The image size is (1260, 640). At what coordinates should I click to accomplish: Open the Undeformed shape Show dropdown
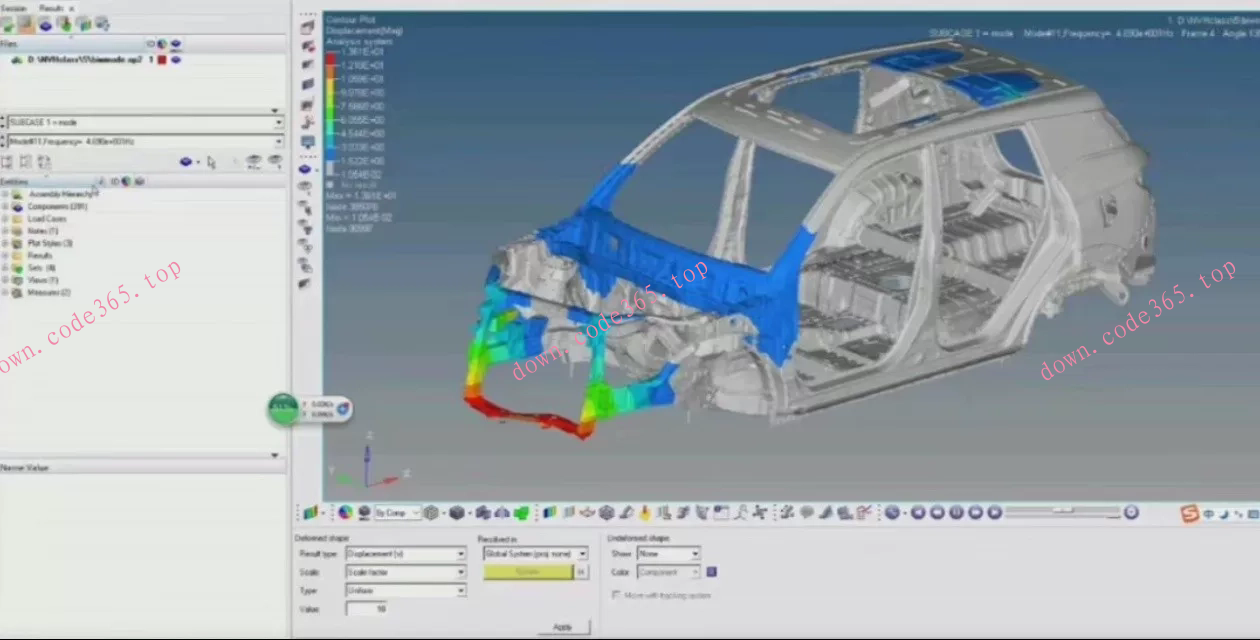pos(694,553)
